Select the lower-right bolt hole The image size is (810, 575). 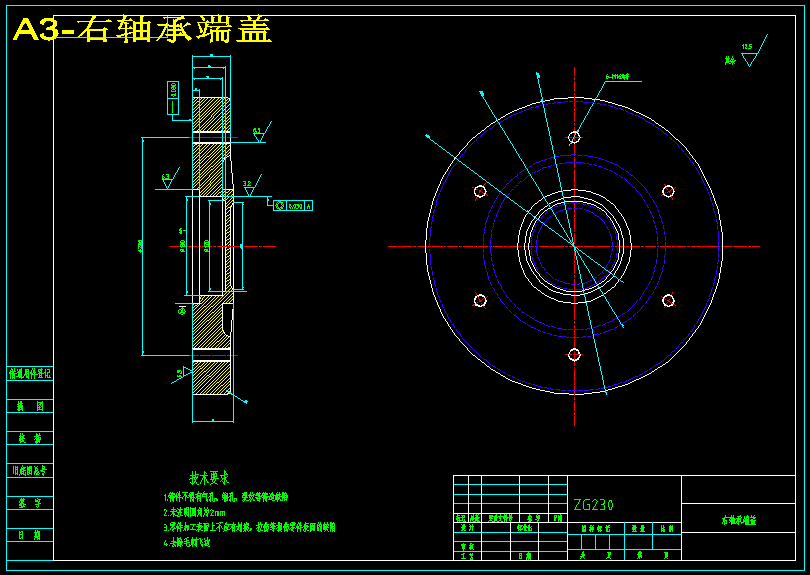click(668, 300)
